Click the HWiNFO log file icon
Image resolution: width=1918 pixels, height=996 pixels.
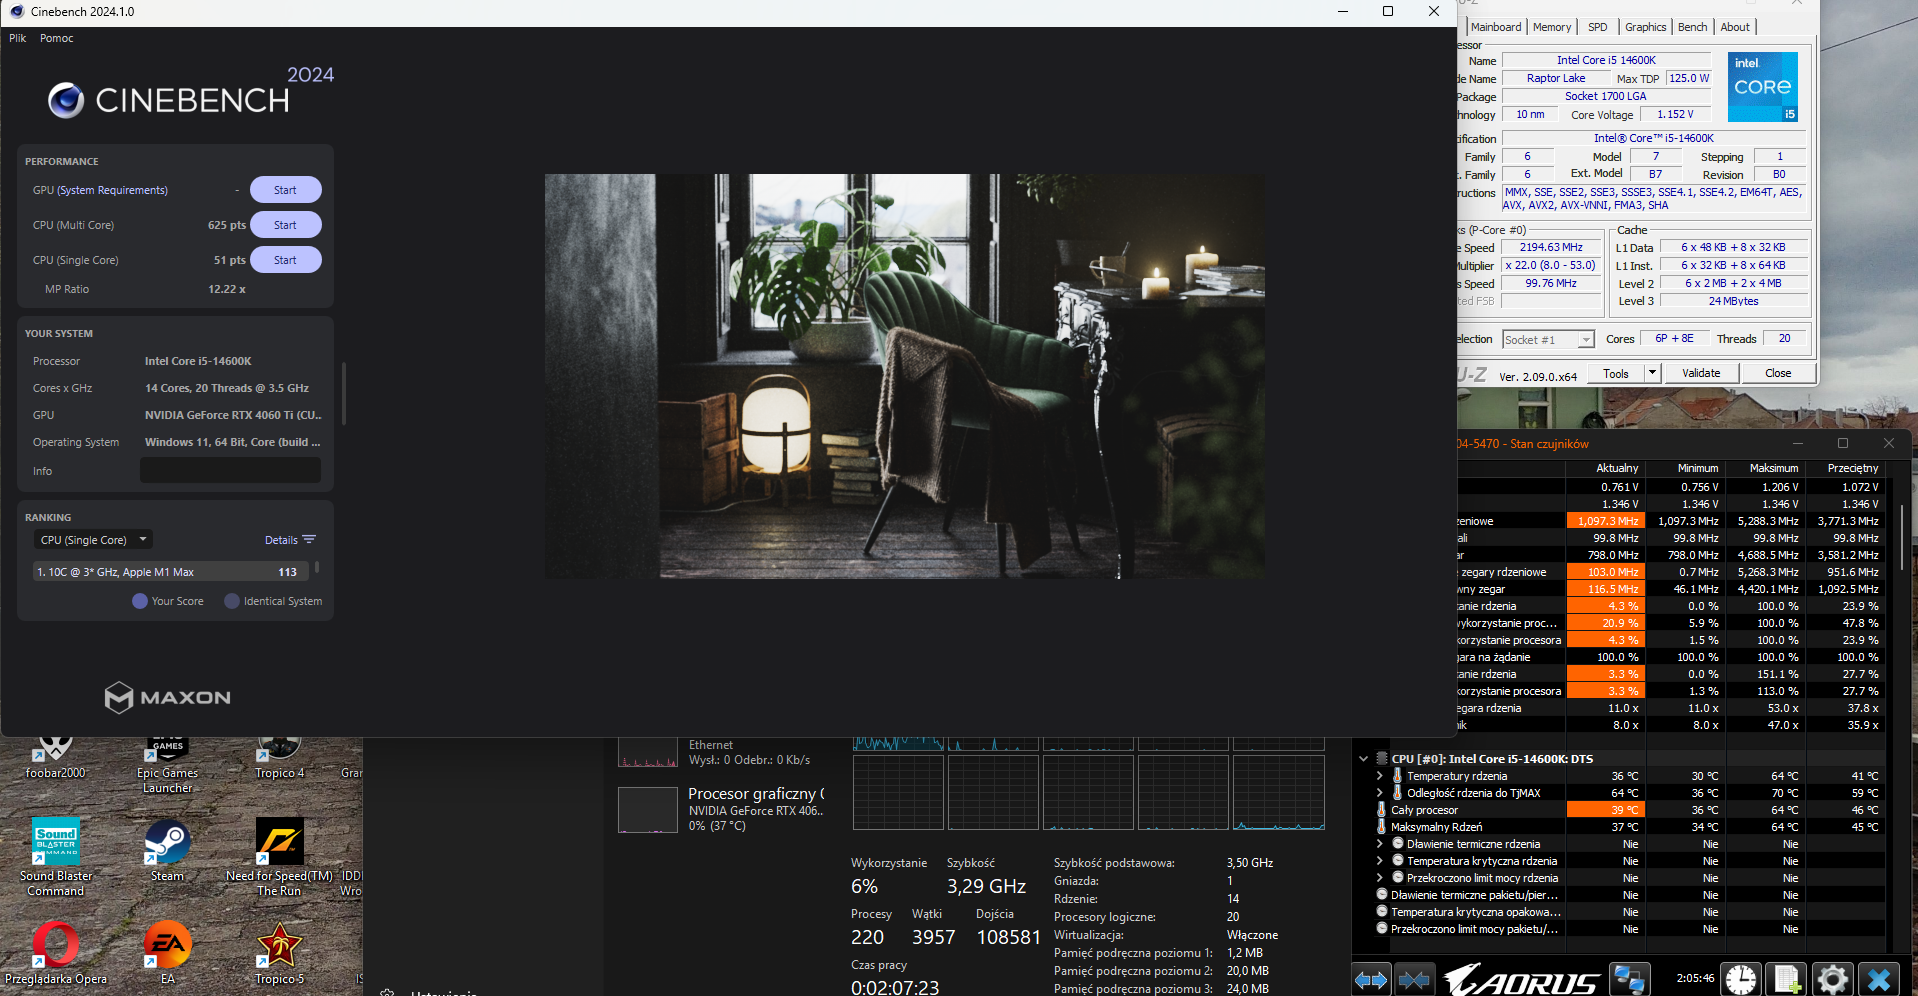tap(1786, 979)
